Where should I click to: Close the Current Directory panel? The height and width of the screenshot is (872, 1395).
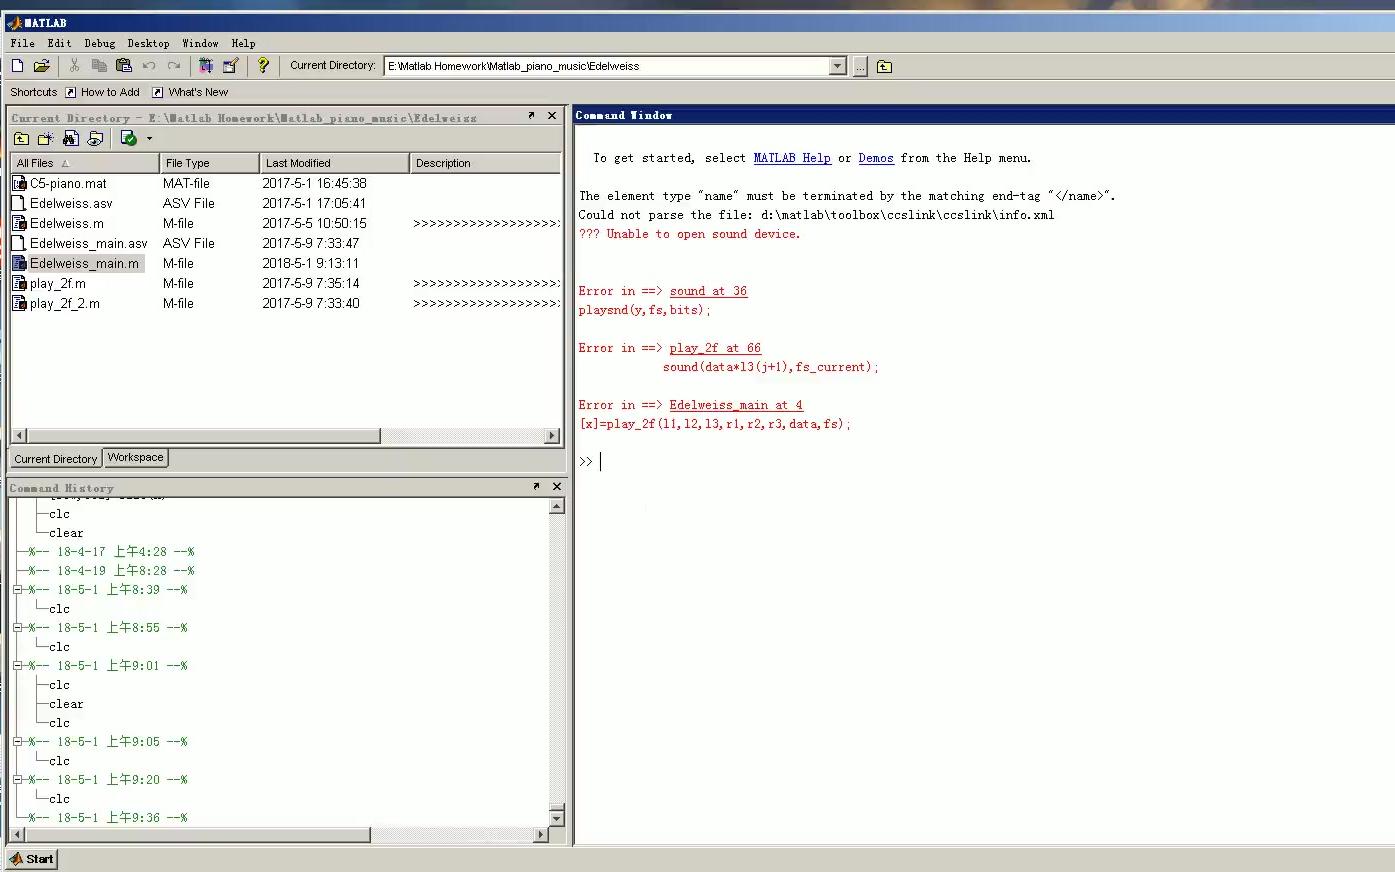point(552,116)
